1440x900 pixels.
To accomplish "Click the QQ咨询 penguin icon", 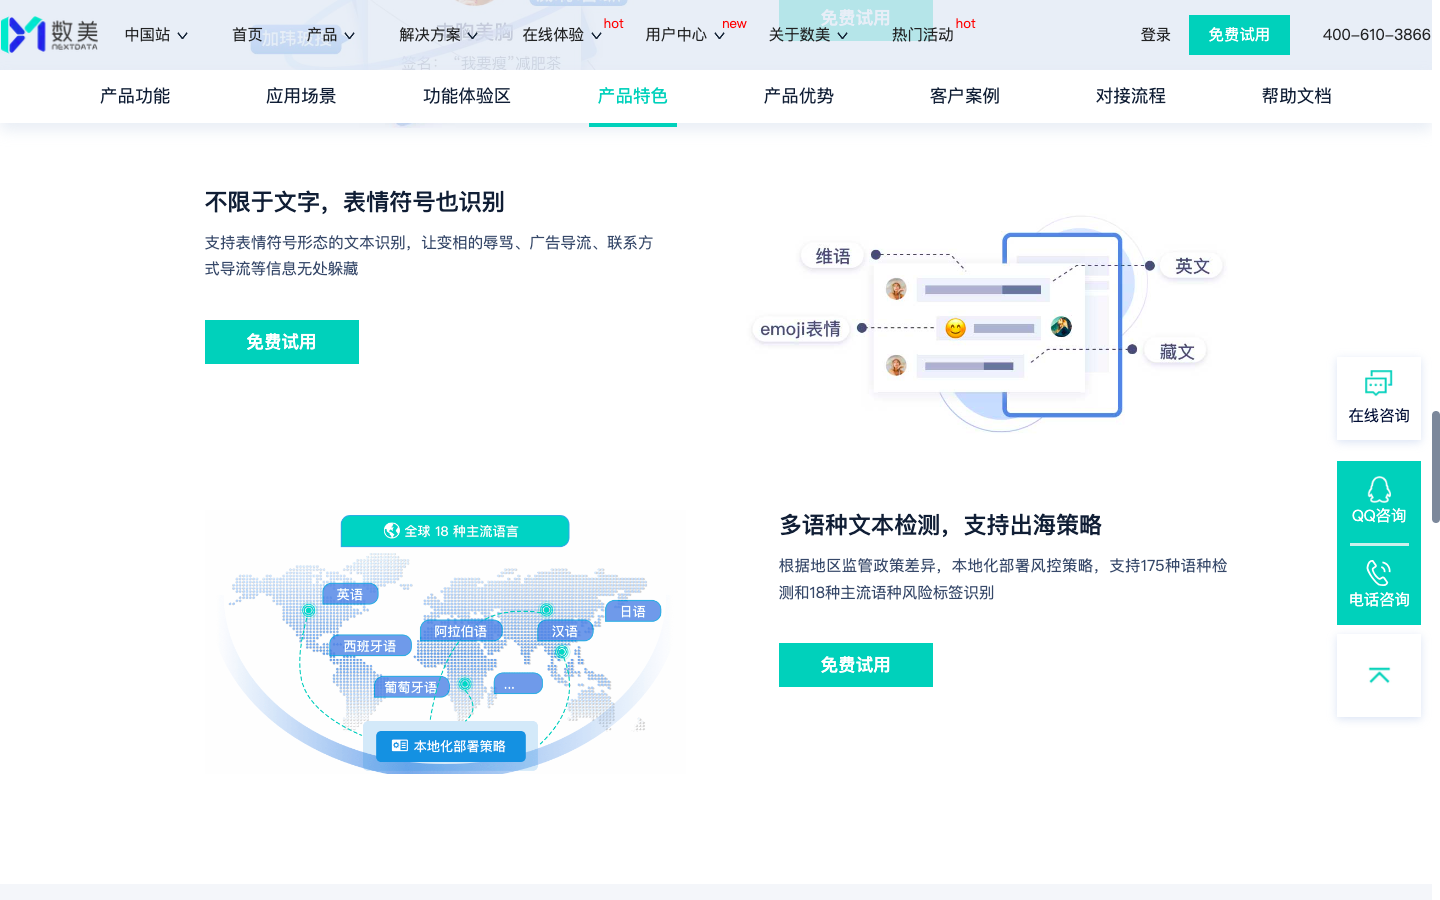I will [x=1379, y=489].
